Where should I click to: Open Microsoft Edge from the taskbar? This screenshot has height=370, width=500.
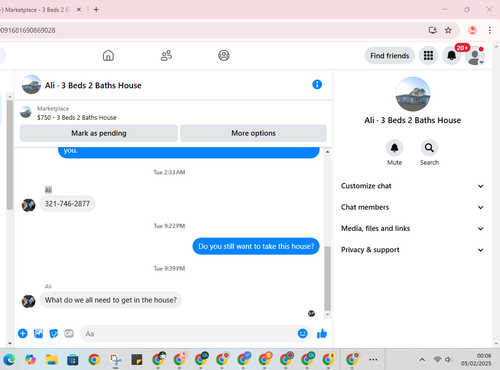(x=9, y=360)
